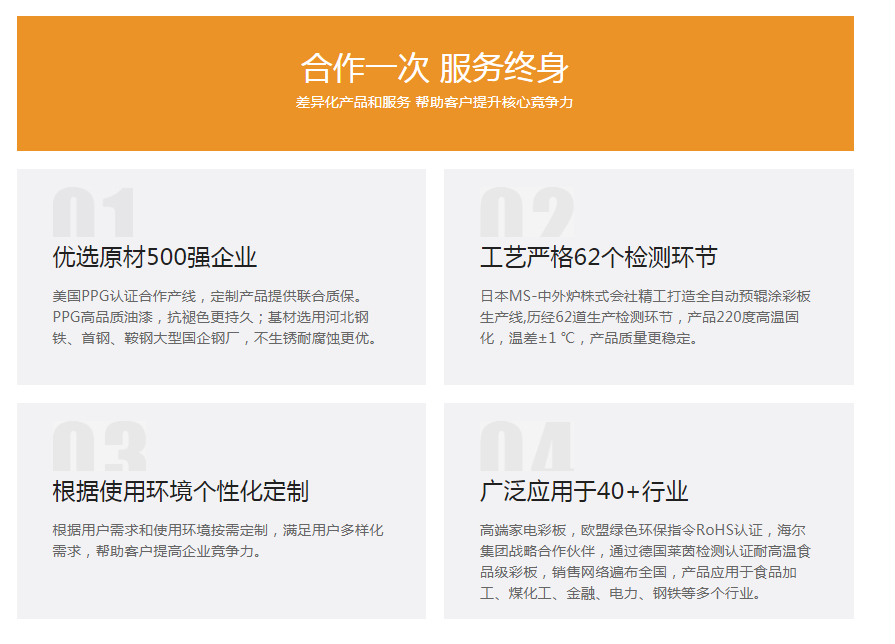
Task: Click the faded 04 number graphic
Action: (x=526, y=447)
